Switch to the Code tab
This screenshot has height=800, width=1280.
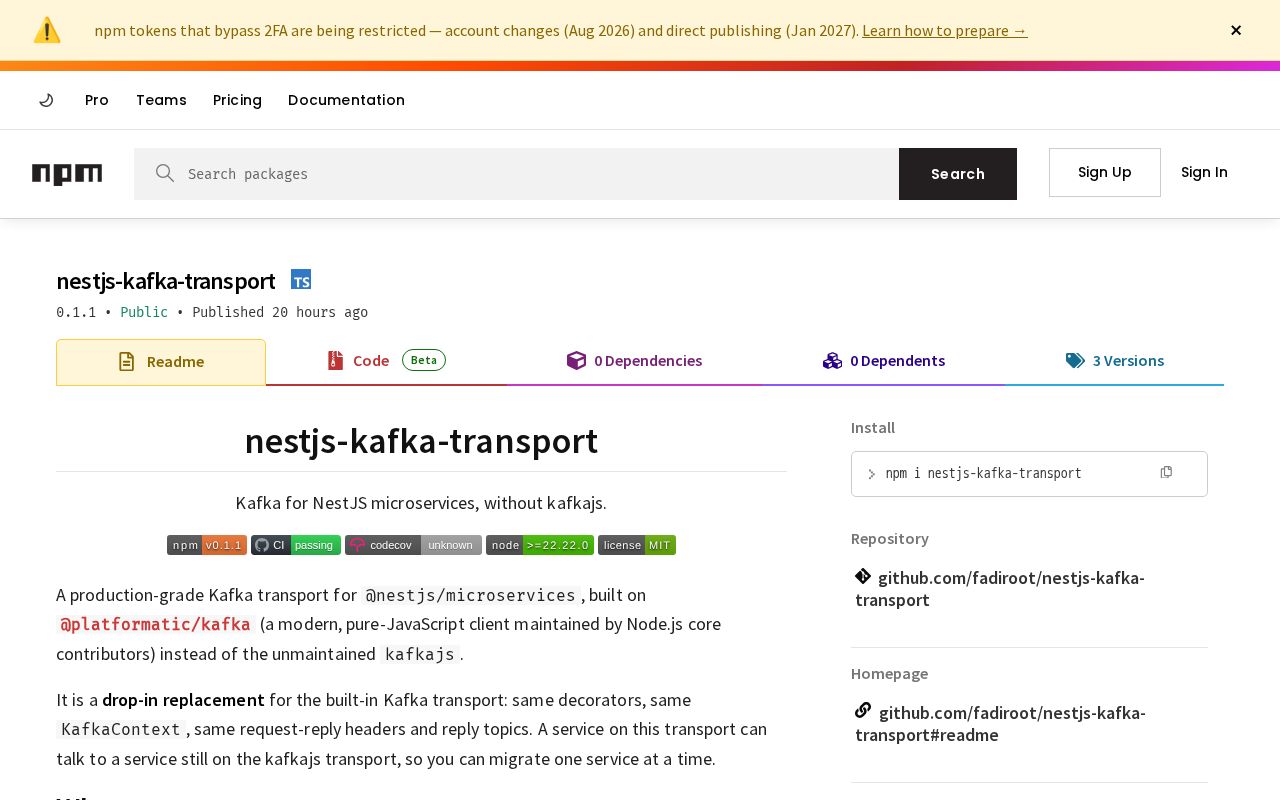pyautogui.click(x=386, y=361)
